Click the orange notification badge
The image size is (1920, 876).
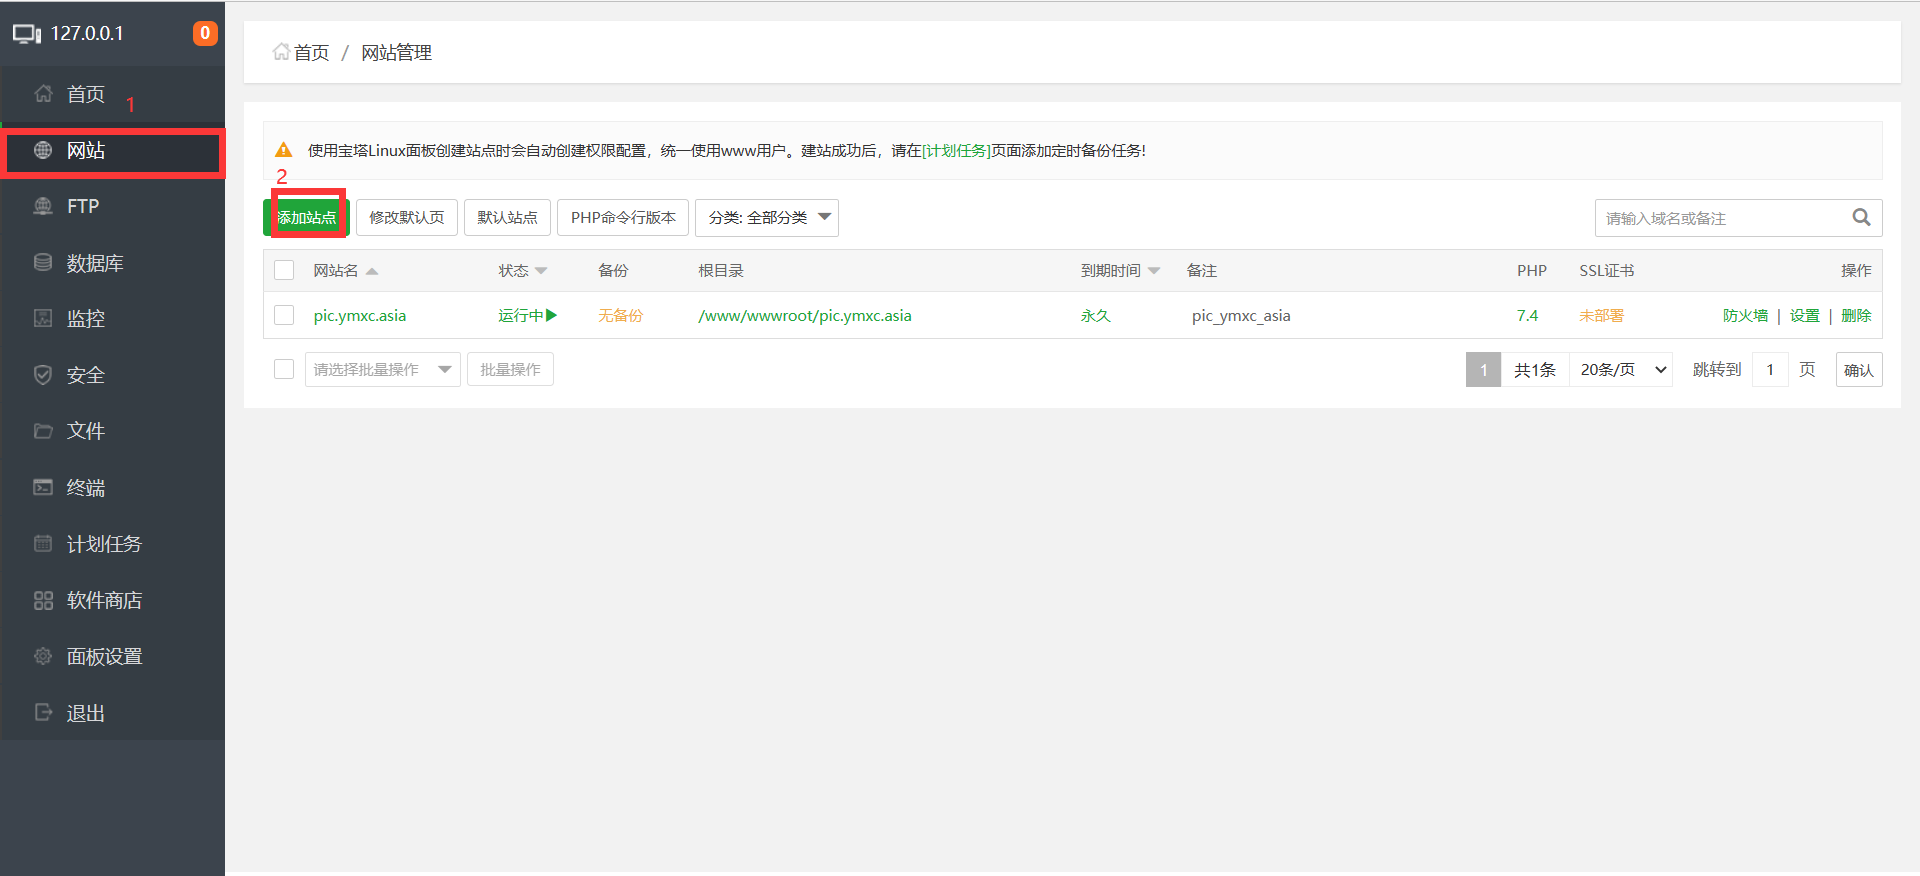pos(205,33)
